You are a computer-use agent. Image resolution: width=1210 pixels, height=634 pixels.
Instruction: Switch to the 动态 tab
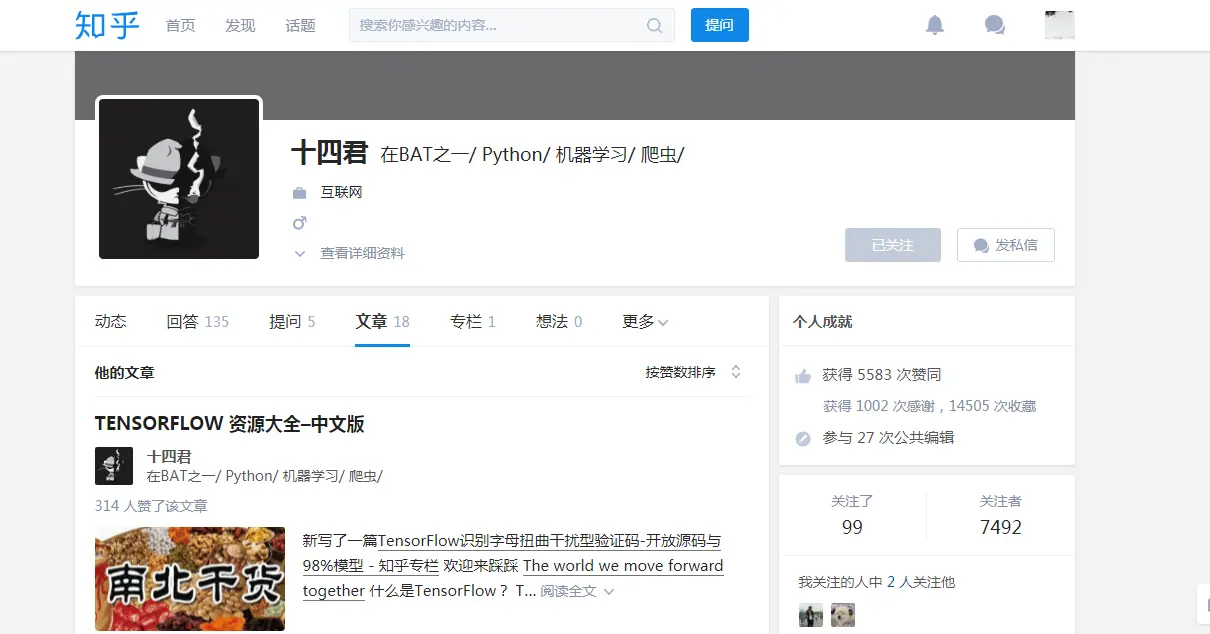111,322
